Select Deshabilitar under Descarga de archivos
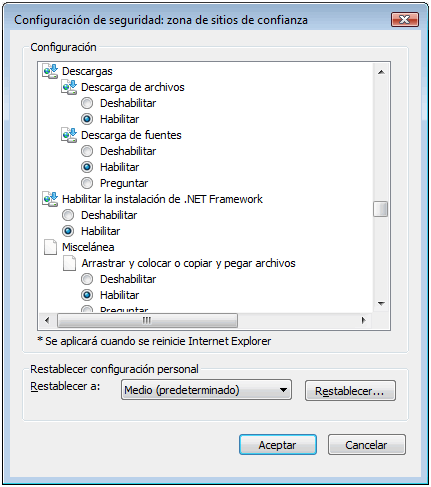Viewport: 431px width, 487px height. [87, 103]
